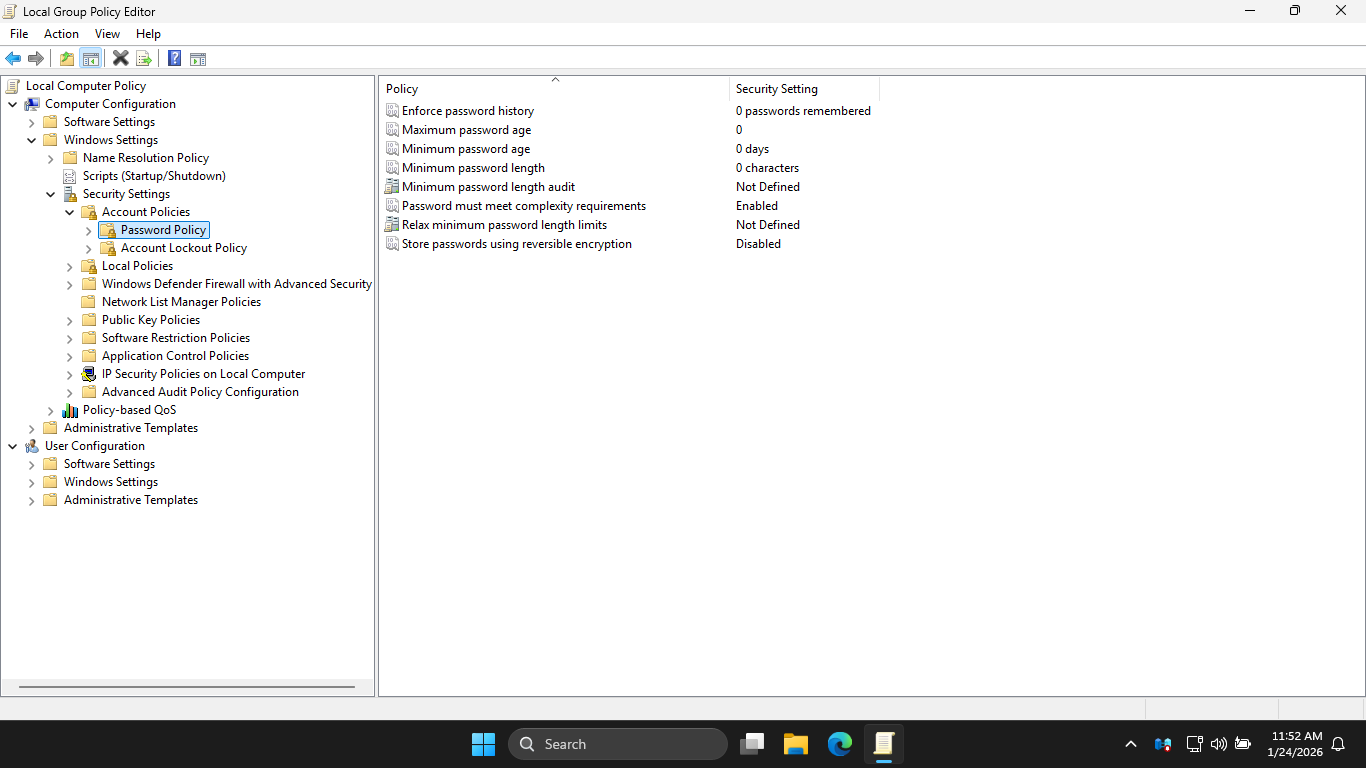Select the Minimum password length policy

(x=472, y=168)
